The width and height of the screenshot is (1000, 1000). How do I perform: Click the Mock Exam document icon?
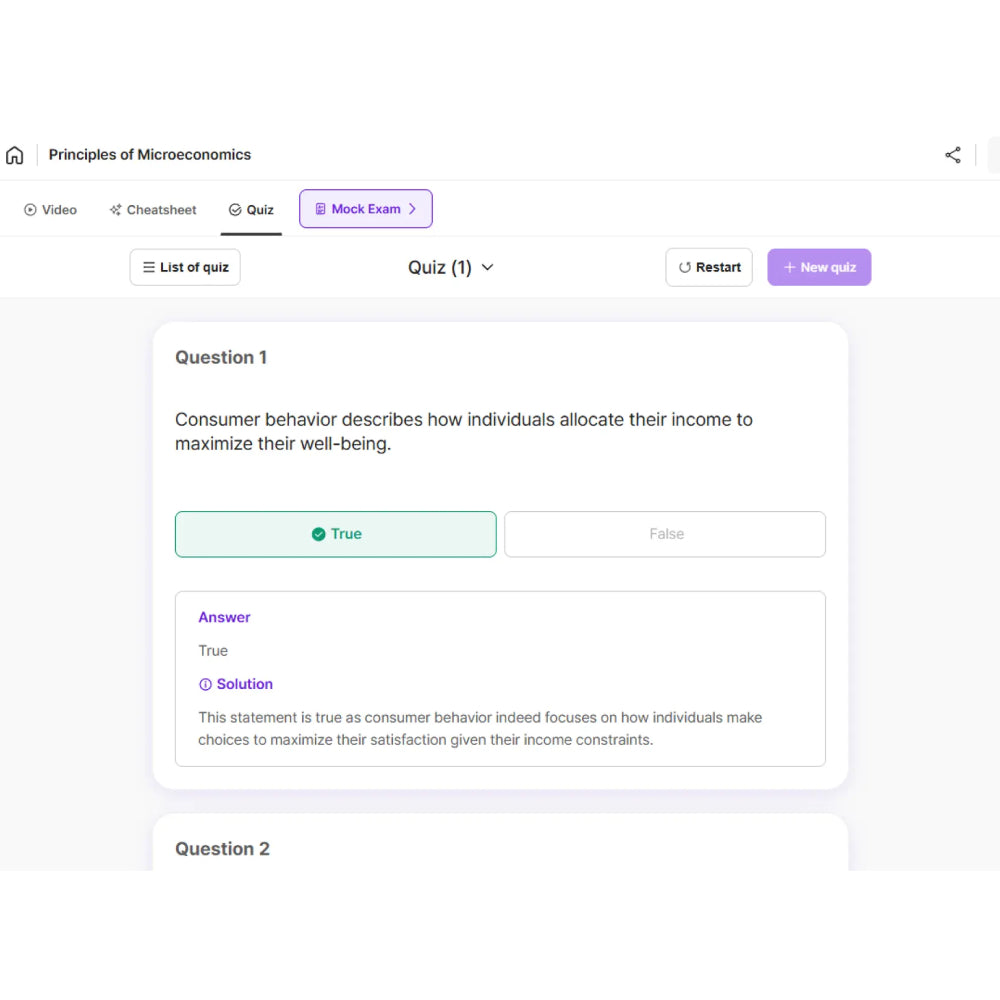tap(321, 208)
